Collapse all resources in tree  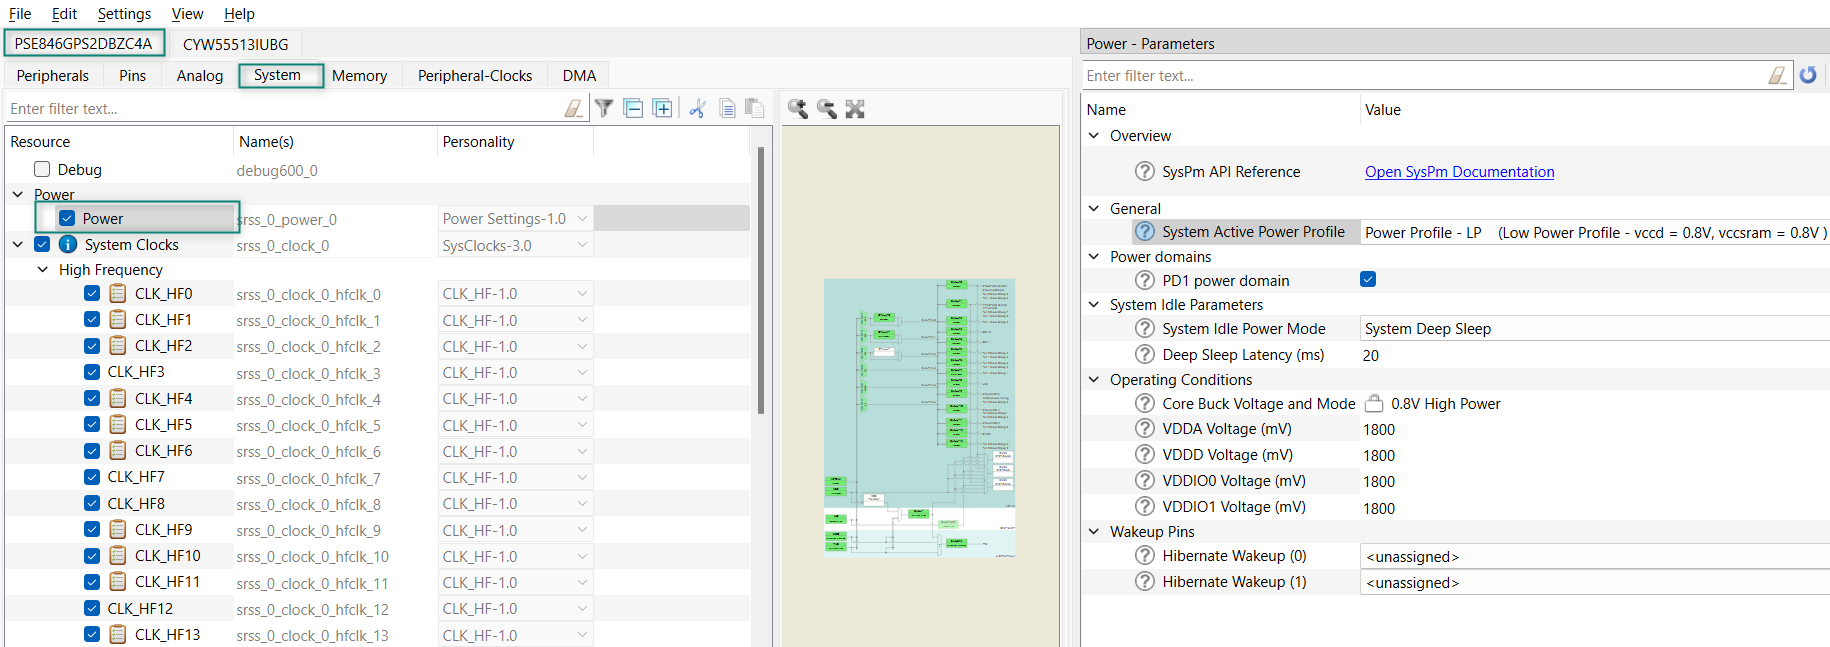click(633, 108)
